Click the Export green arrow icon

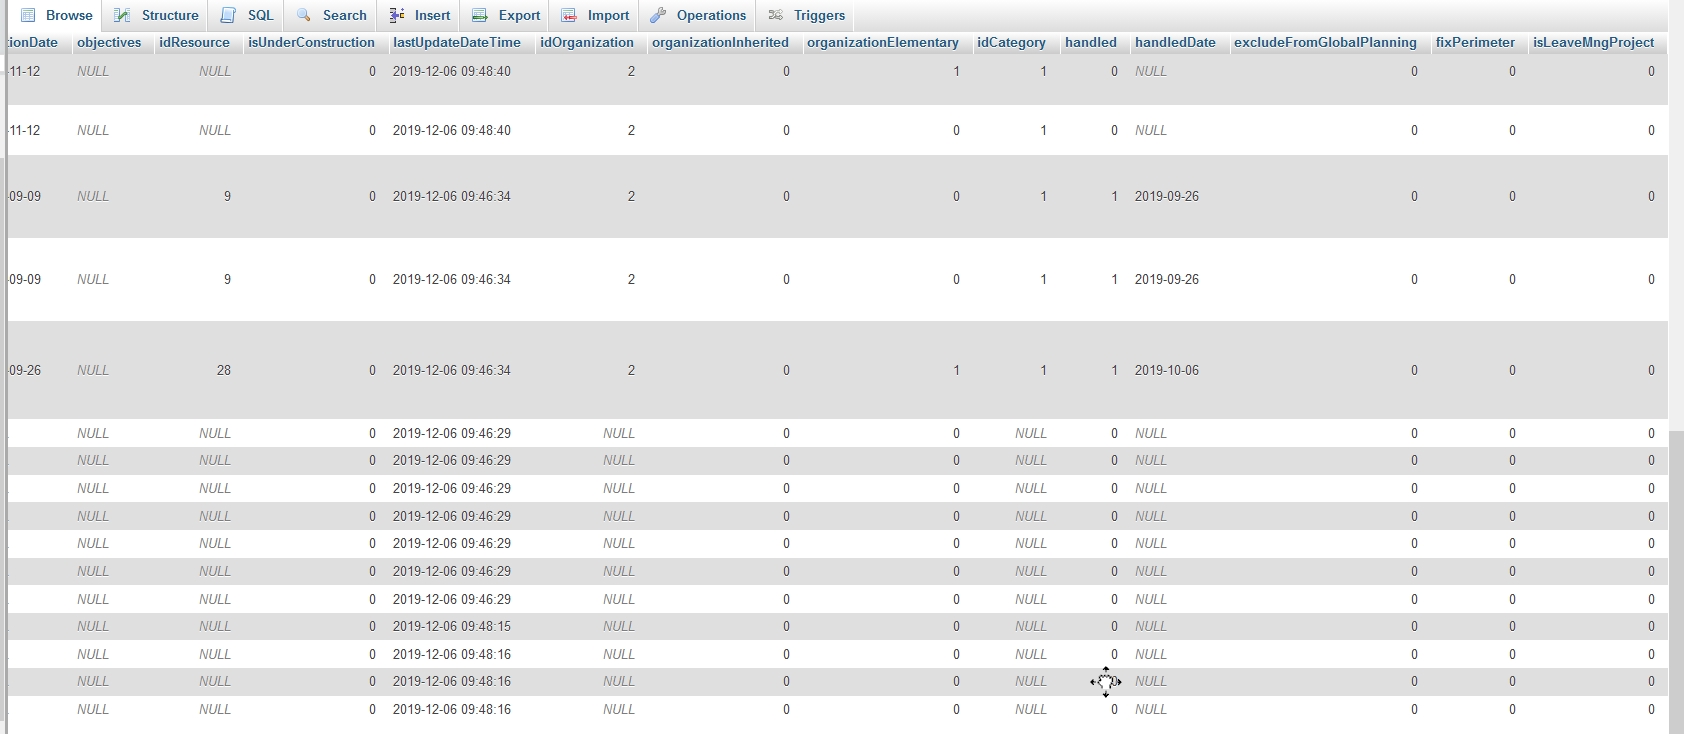480,15
